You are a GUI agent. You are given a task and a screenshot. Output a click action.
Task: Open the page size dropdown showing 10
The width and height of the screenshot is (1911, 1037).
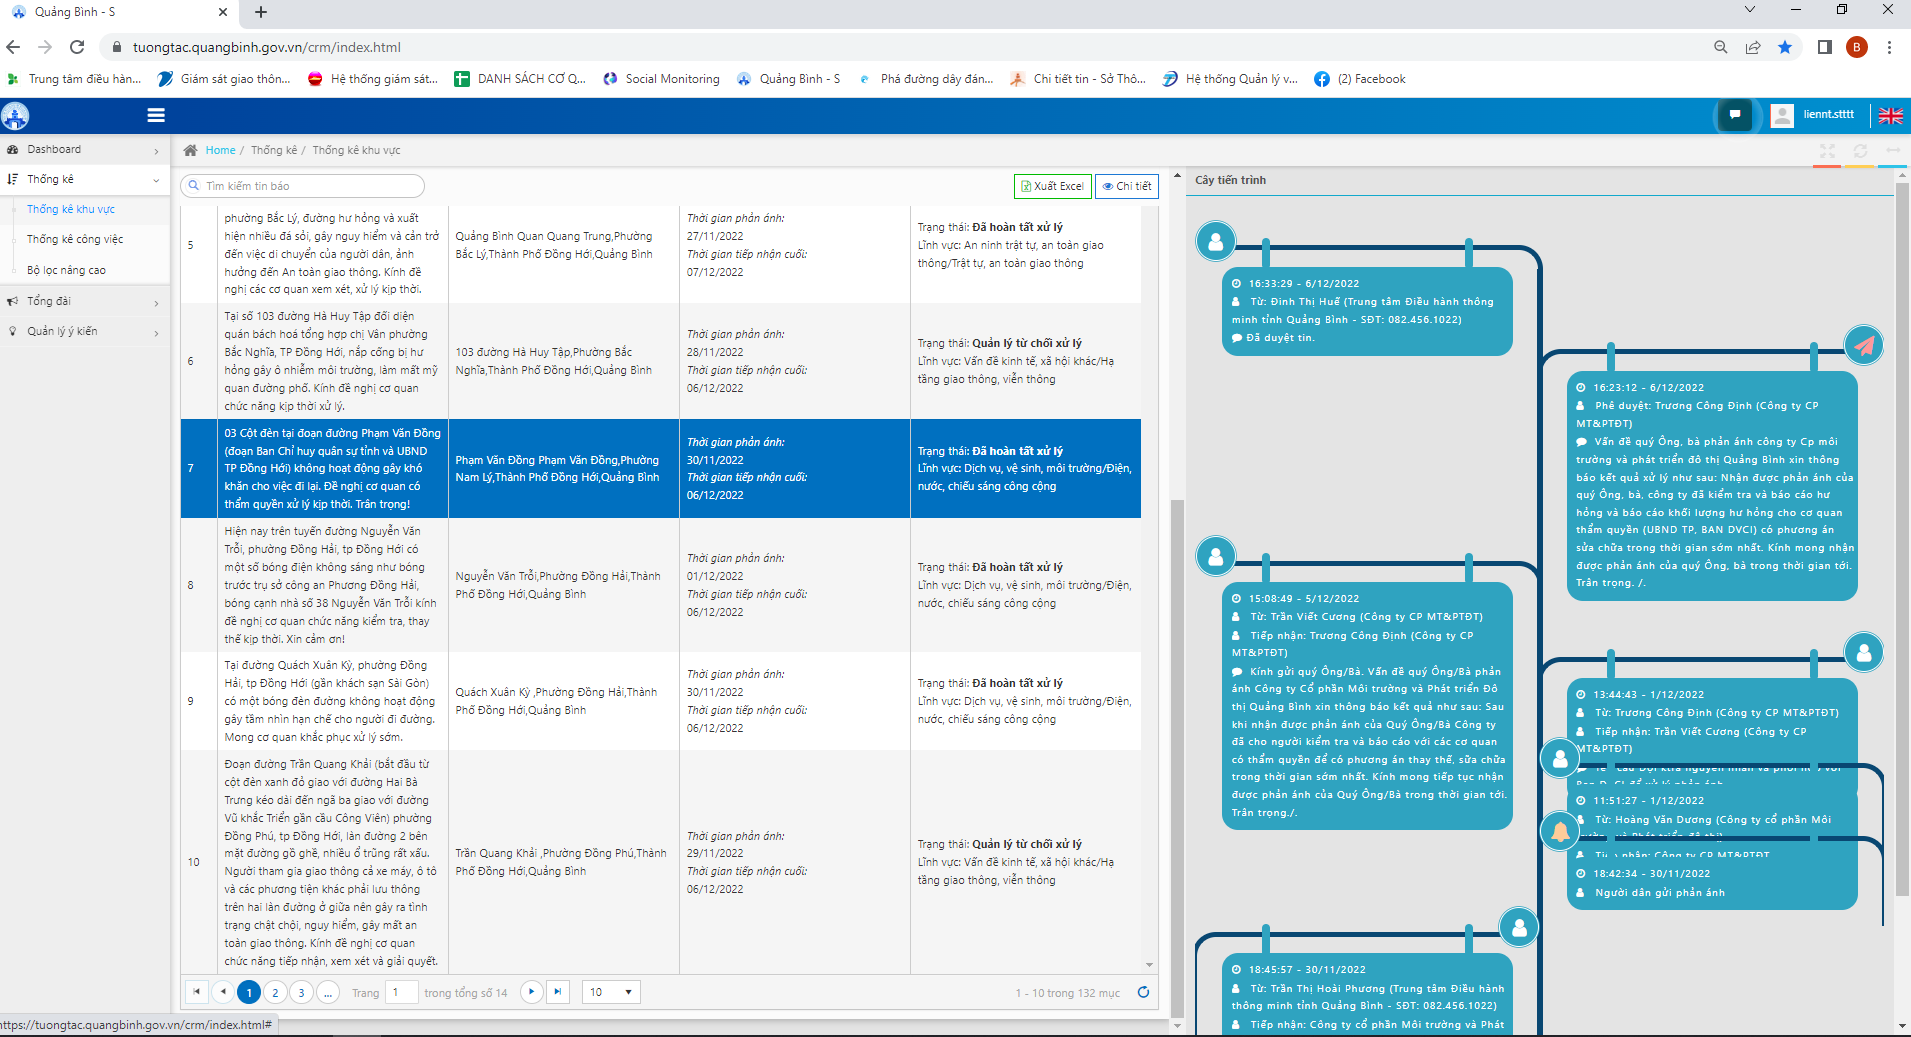(611, 992)
